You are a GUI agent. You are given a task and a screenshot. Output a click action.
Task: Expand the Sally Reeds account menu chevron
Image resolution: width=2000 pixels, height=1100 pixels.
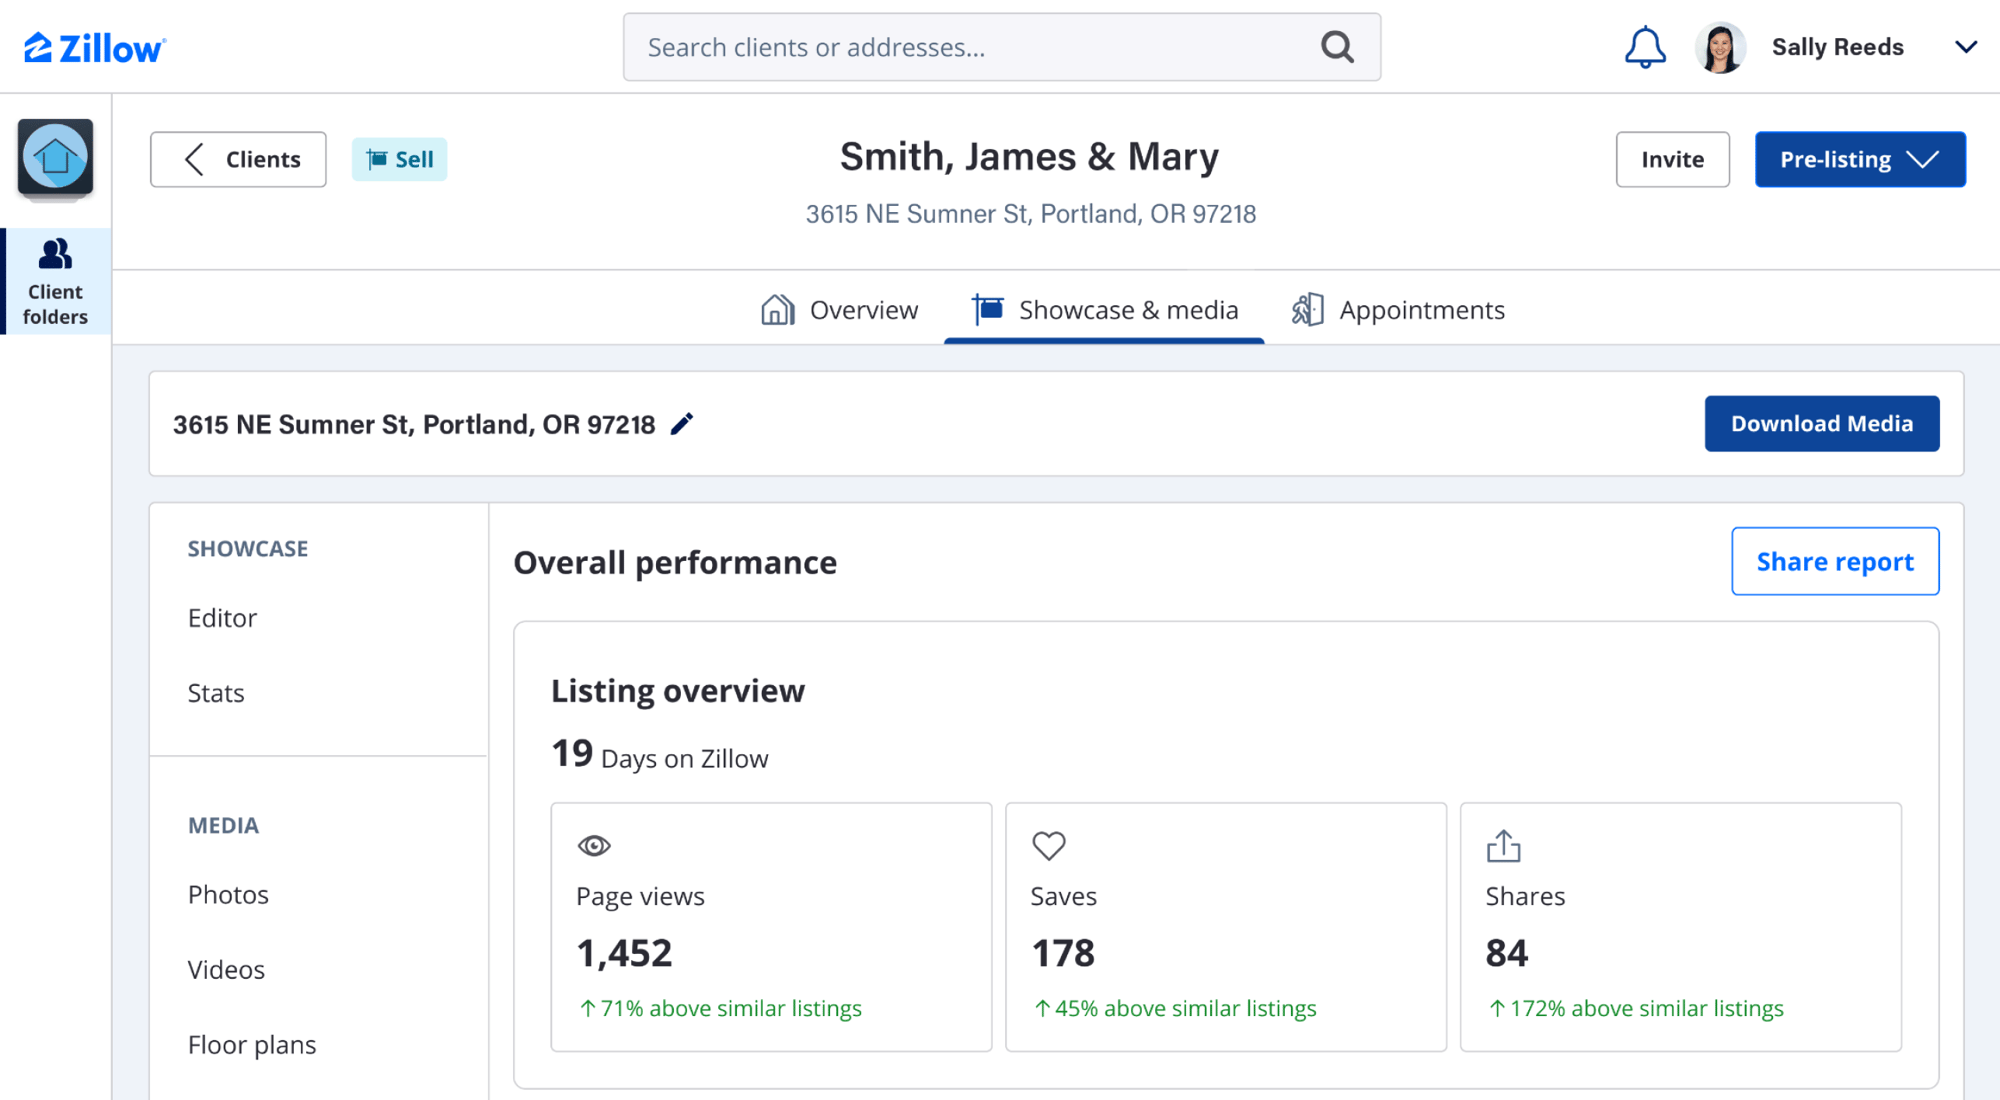(1966, 47)
